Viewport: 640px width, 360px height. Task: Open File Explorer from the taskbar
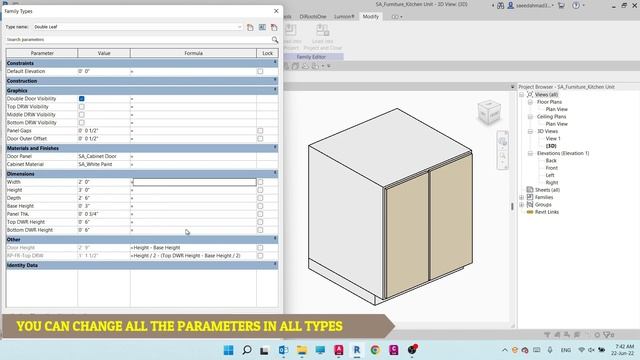302,350
